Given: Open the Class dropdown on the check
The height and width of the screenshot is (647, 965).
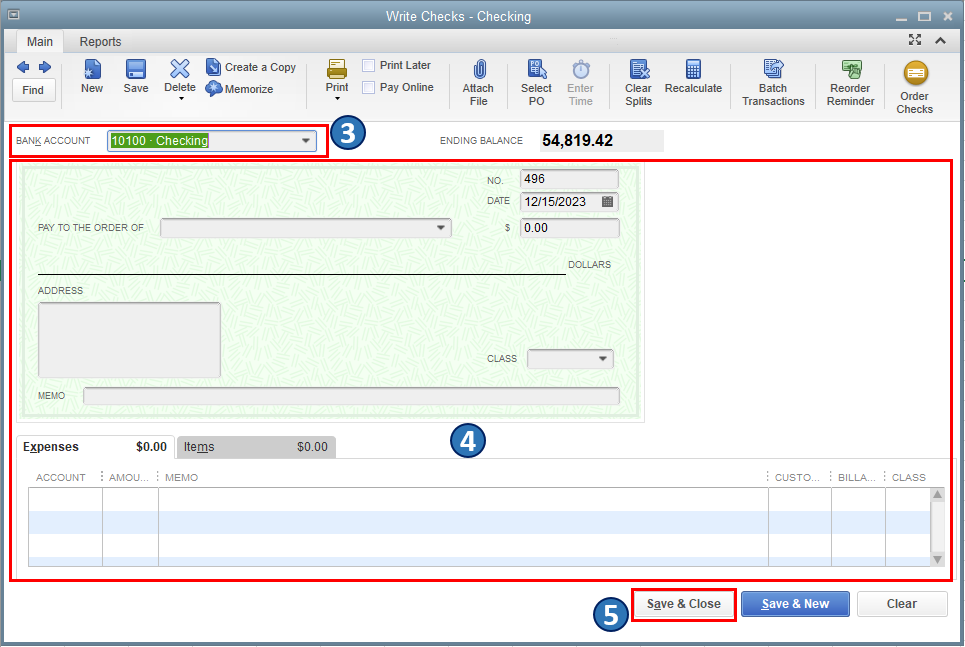Looking at the screenshot, I should [x=603, y=358].
